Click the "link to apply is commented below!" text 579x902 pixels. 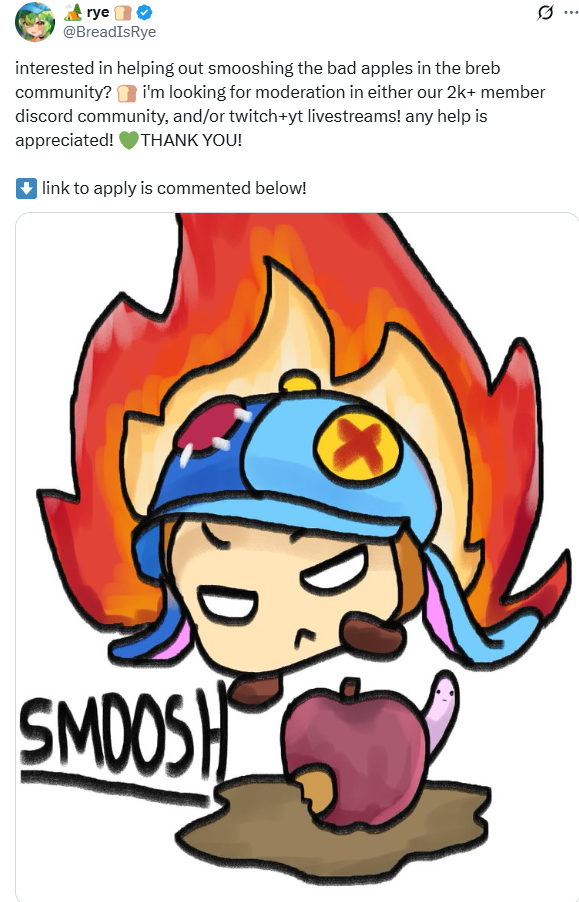point(174,189)
